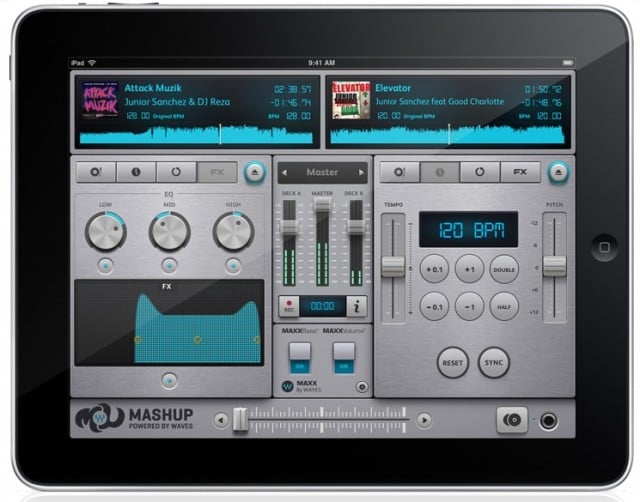Start recording with the REC button

point(289,306)
